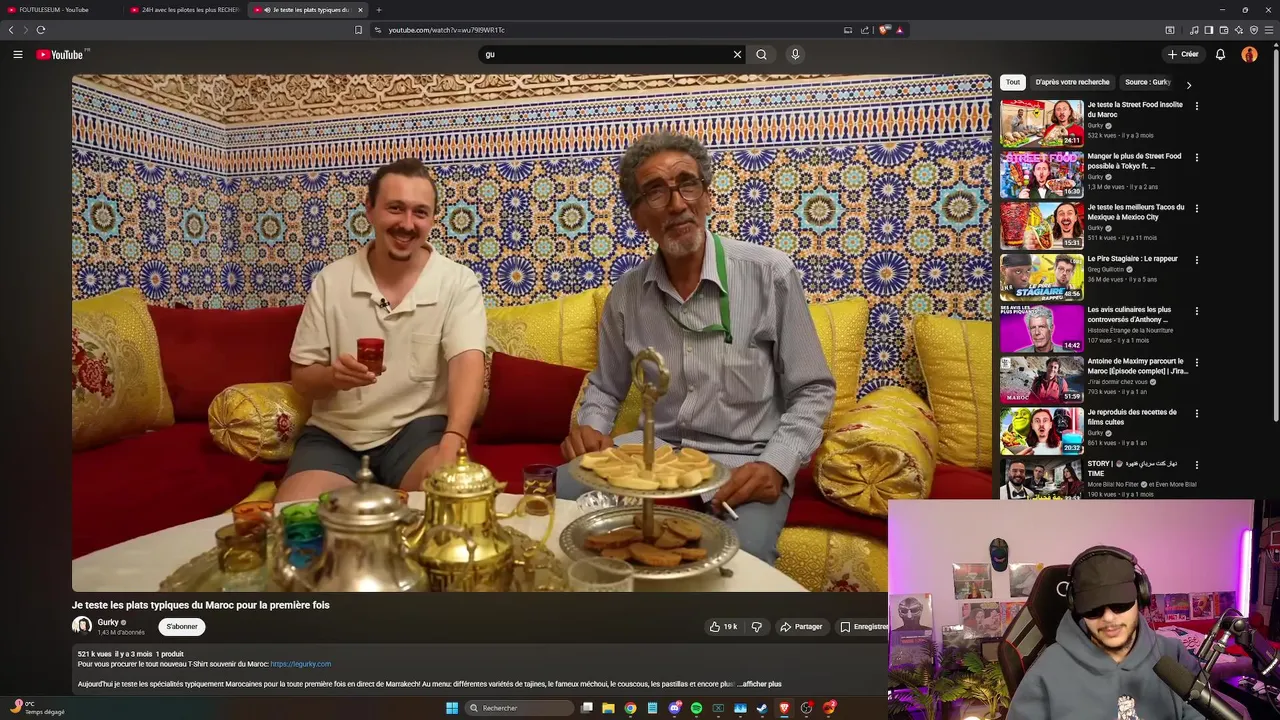The image size is (1280, 720).
Task: Open Brave Playlist music note icon
Action: (1194, 30)
